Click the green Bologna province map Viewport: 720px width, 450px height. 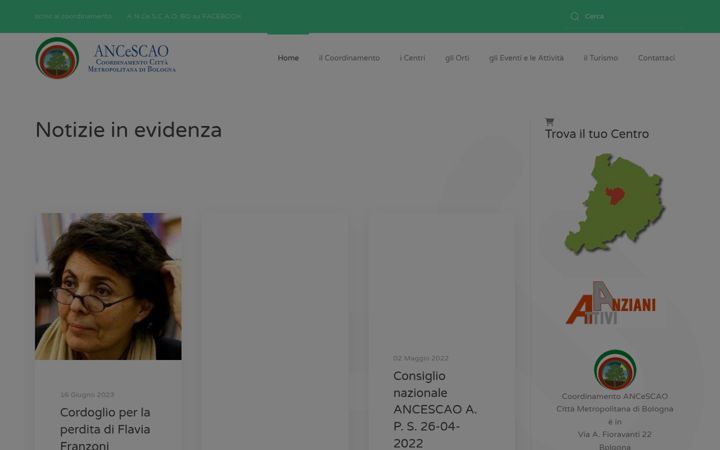(614, 204)
